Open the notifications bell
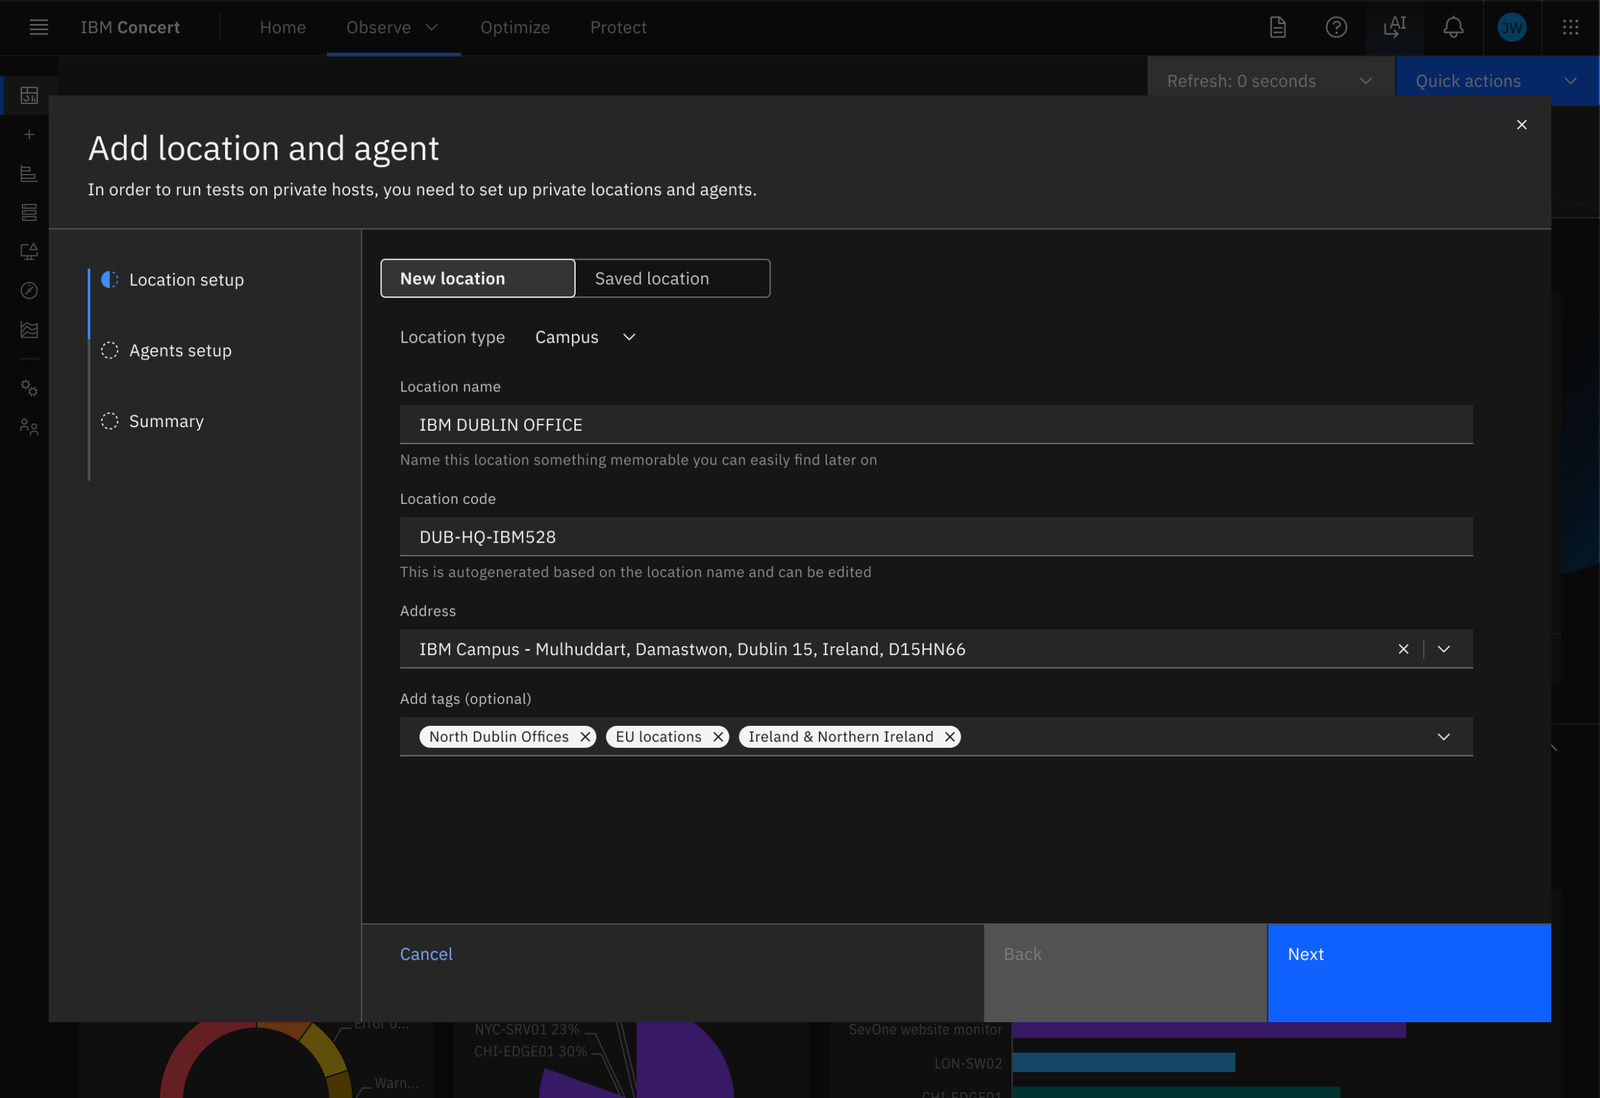Image resolution: width=1600 pixels, height=1098 pixels. pos(1453,27)
